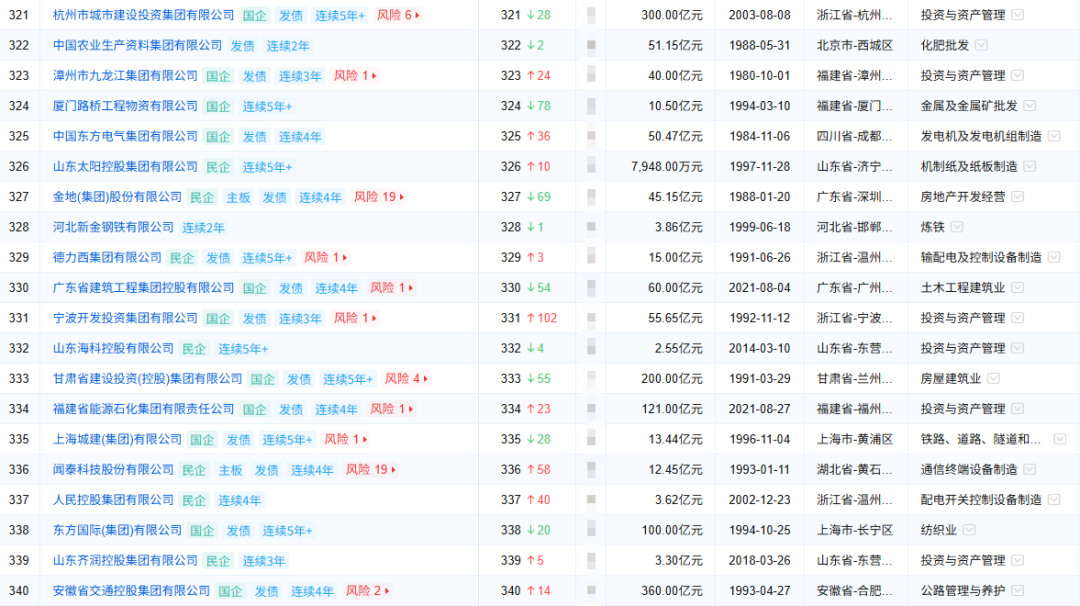
Task: Open industry dropdown arrow beside 机制纸及纸板制造
Action: point(1030,167)
